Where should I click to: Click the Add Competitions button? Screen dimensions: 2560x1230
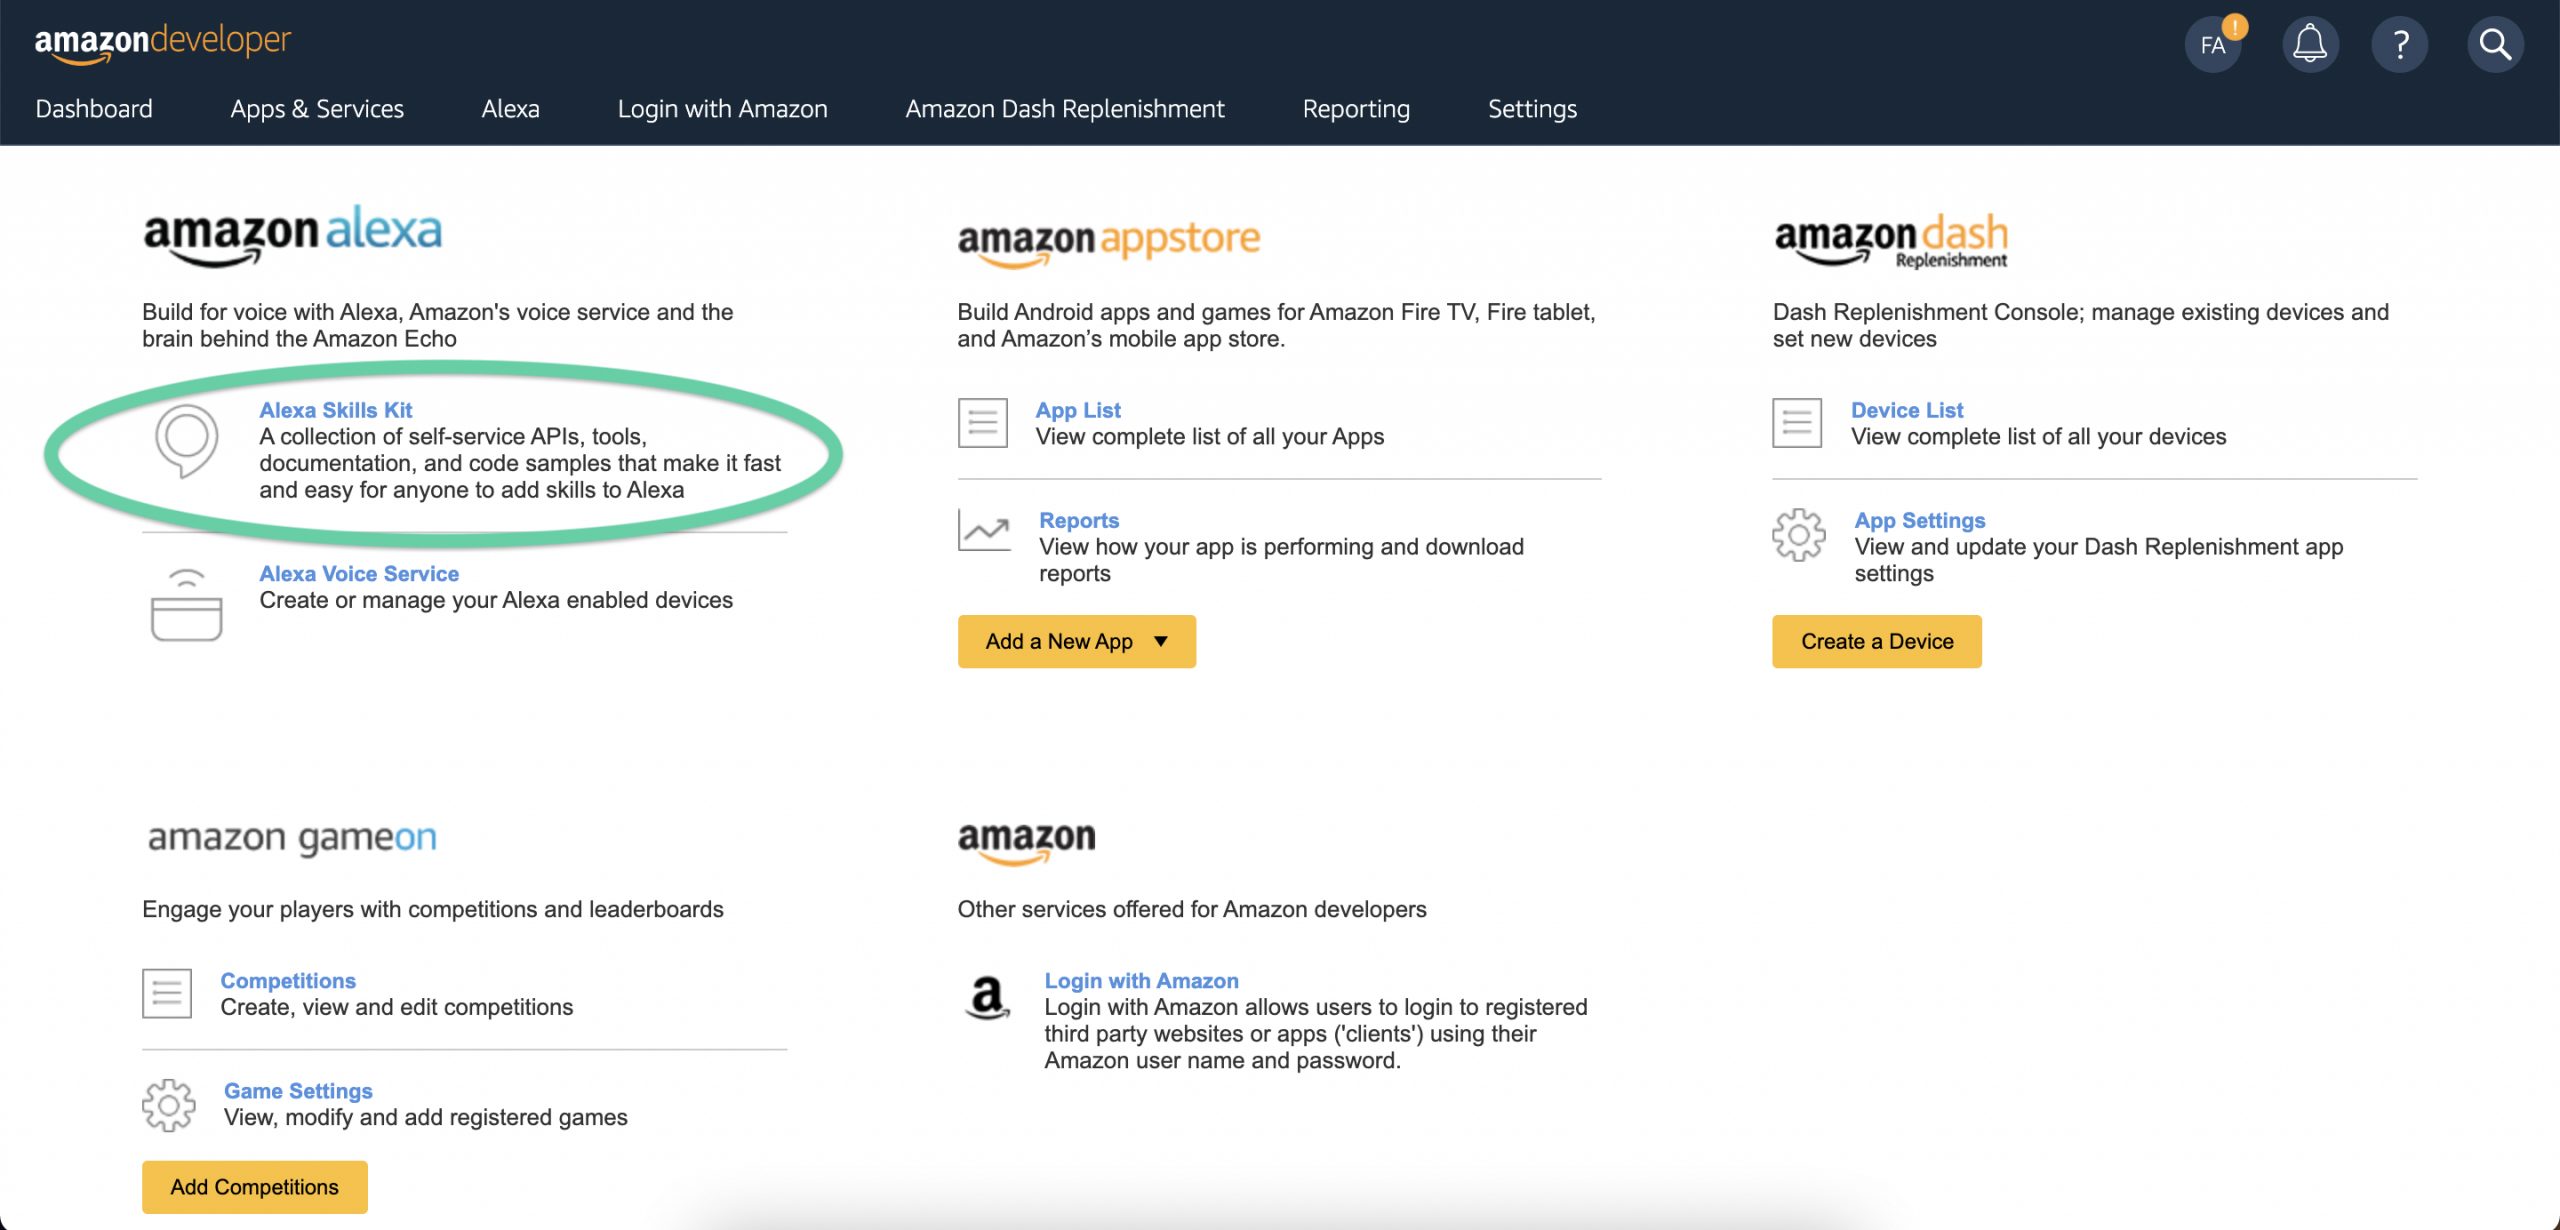(255, 1187)
